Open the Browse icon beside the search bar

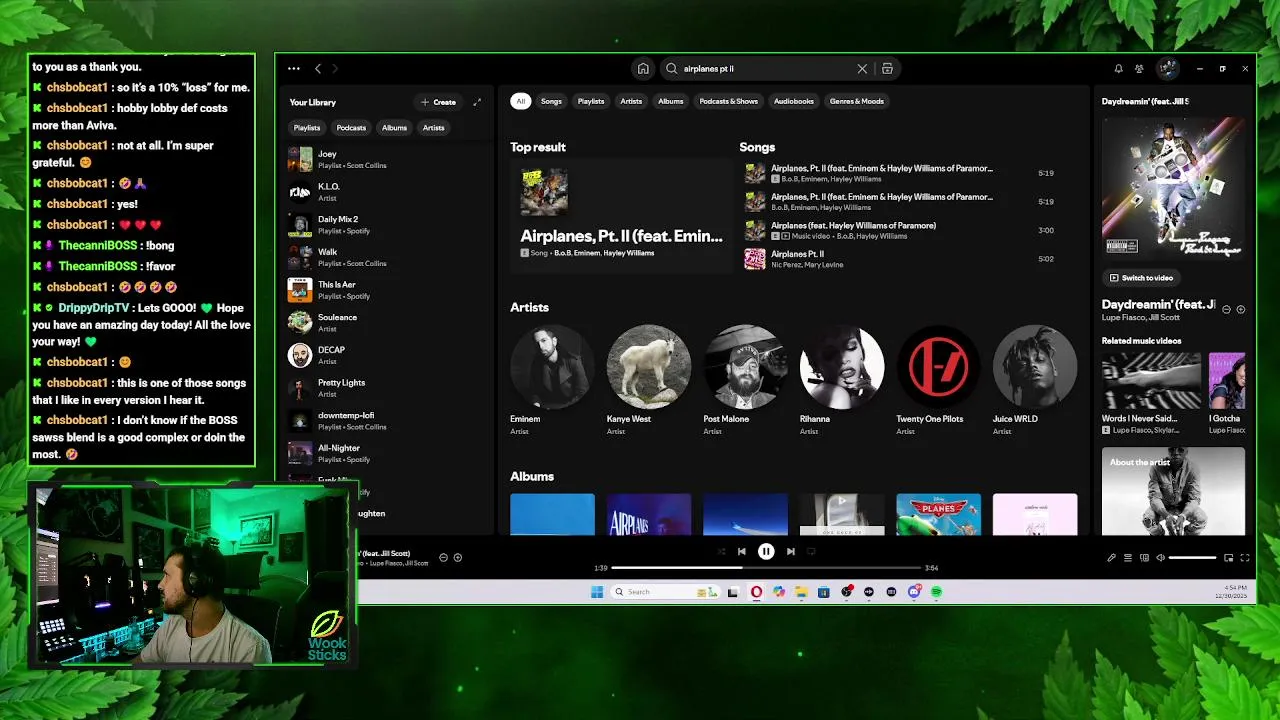click(x=887, y=69)
